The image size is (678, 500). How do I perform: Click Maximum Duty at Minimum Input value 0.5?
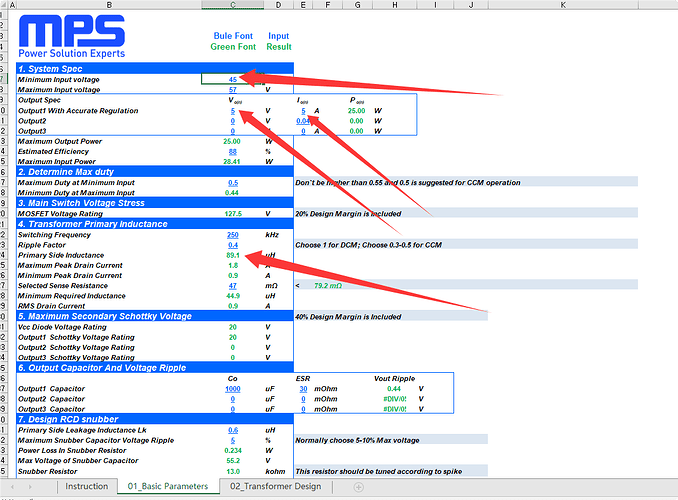232,183
